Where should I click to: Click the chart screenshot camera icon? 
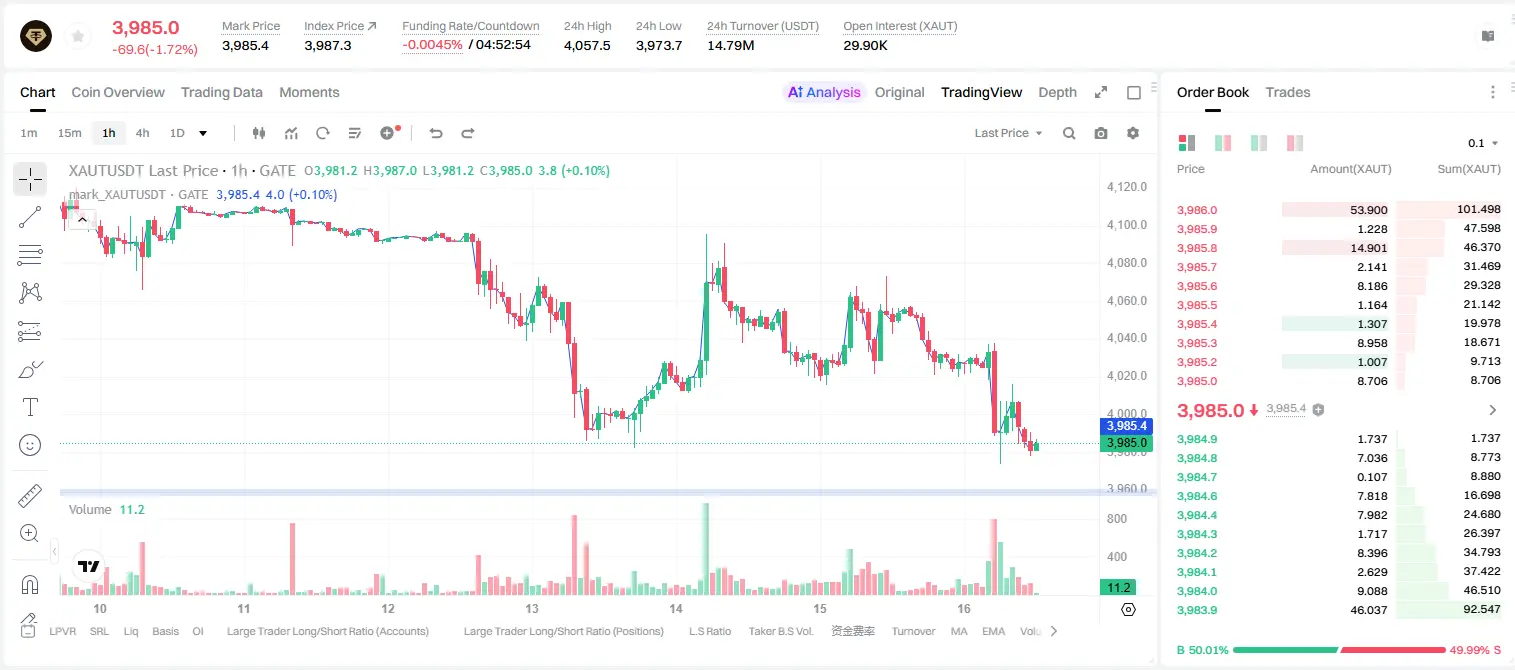tap(1101, 133)
